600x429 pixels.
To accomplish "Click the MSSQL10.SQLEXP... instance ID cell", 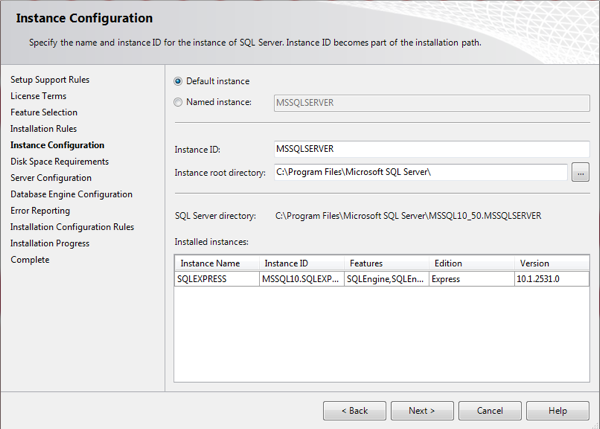I will click(x=302, y=279).
